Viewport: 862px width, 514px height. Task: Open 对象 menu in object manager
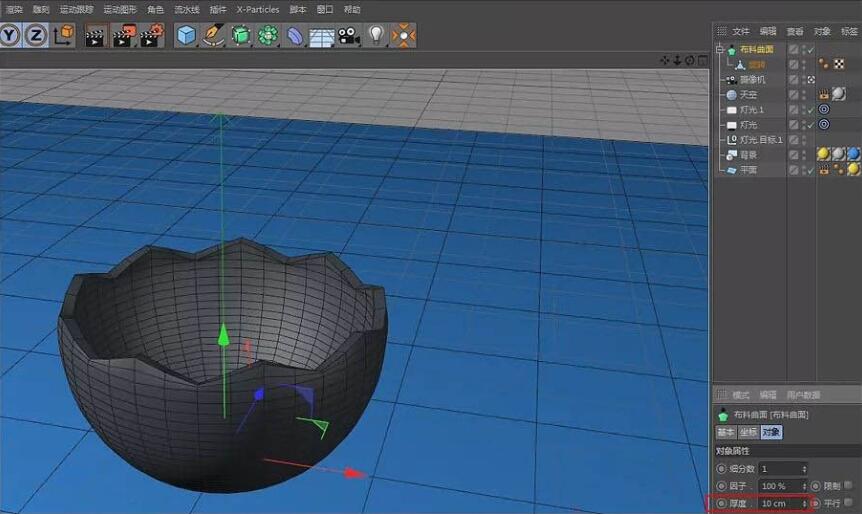(x=822, y=31)
